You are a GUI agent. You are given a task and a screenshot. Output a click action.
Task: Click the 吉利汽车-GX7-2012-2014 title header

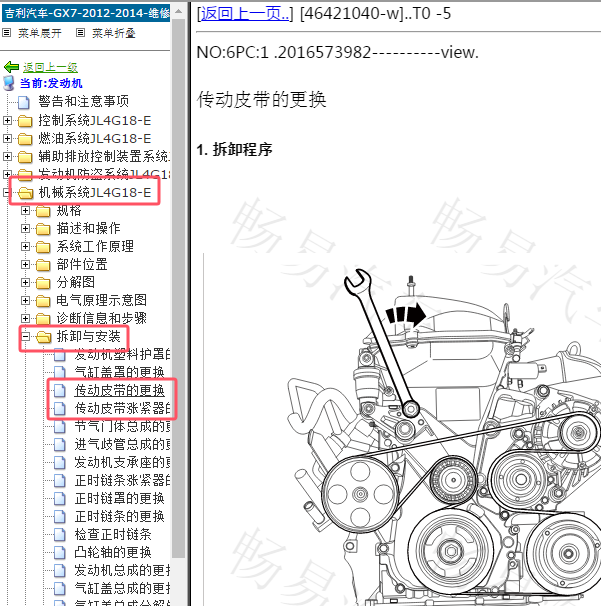pos(86,13)
